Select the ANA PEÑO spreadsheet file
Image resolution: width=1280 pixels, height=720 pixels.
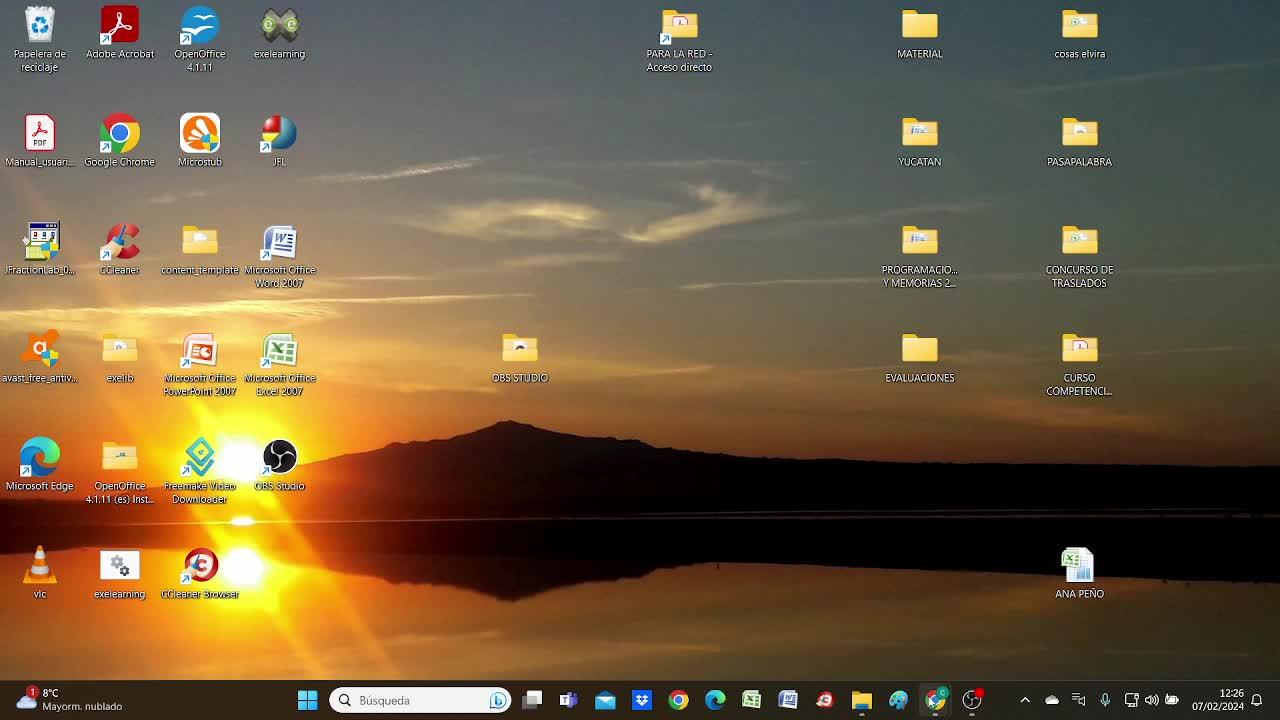tap(1079, 567)
